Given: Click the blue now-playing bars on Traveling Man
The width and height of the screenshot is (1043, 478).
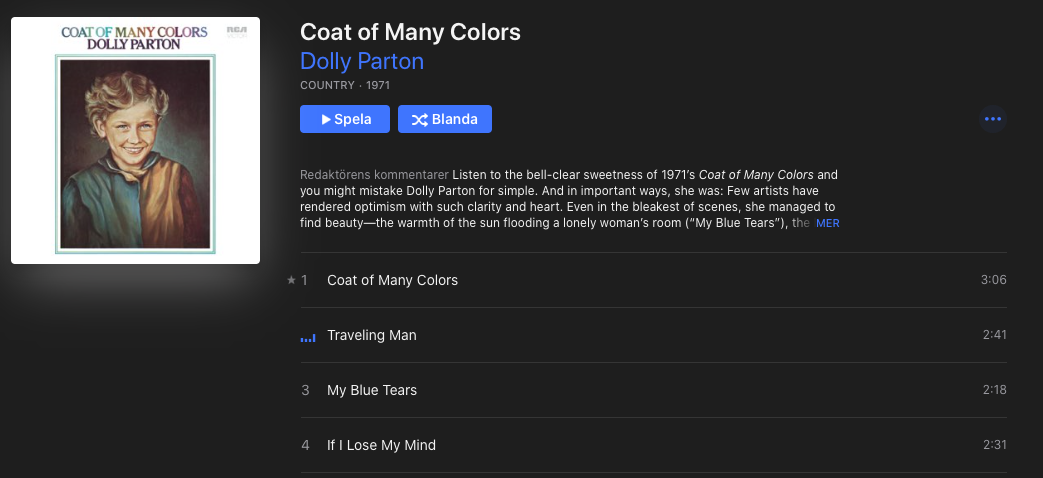Looking at the screenshot, I should tap(308, 338).
